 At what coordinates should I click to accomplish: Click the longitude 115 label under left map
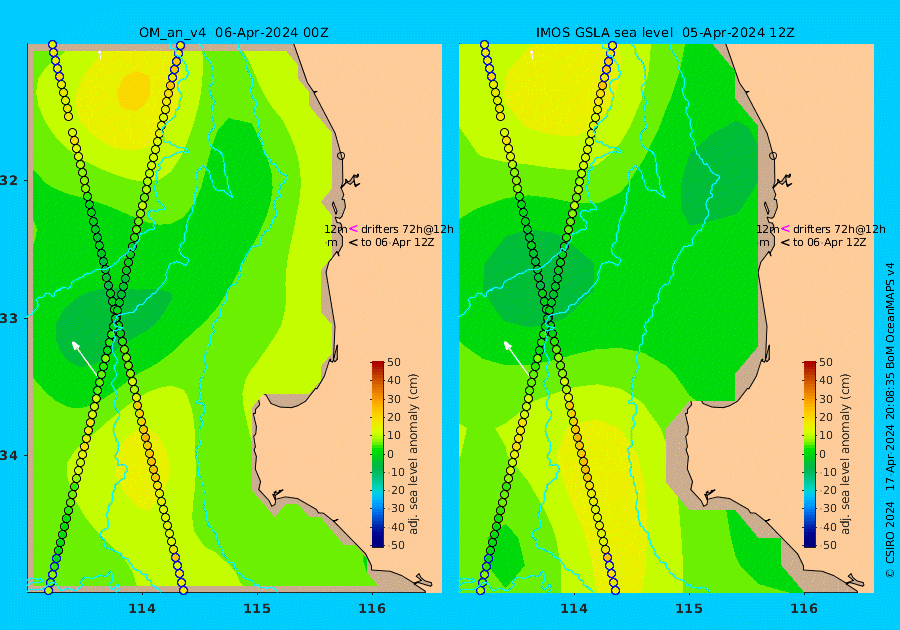(x=257, y=609)
